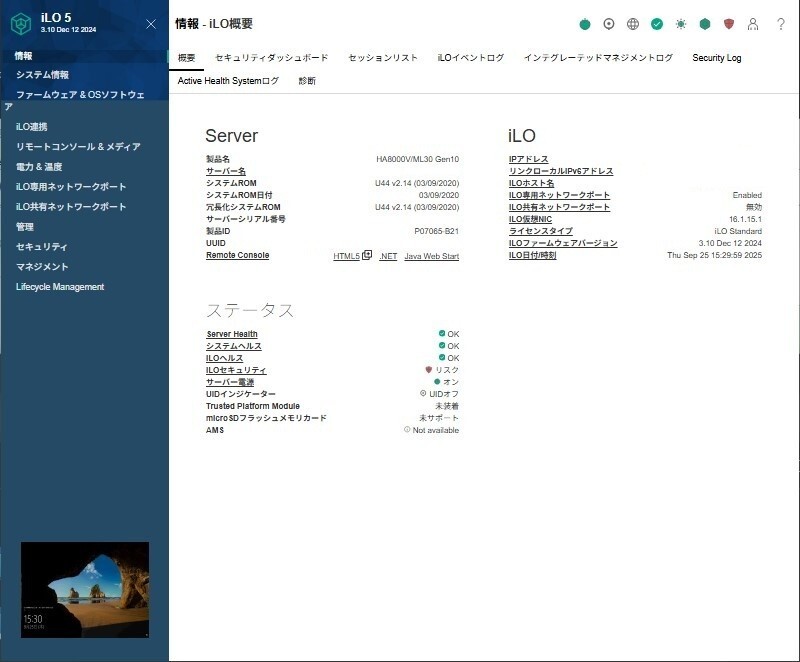Viewport: 800px width, 662px height.
Task: Click the green checkmark health status icon
Action: click(x=657, y=24)
